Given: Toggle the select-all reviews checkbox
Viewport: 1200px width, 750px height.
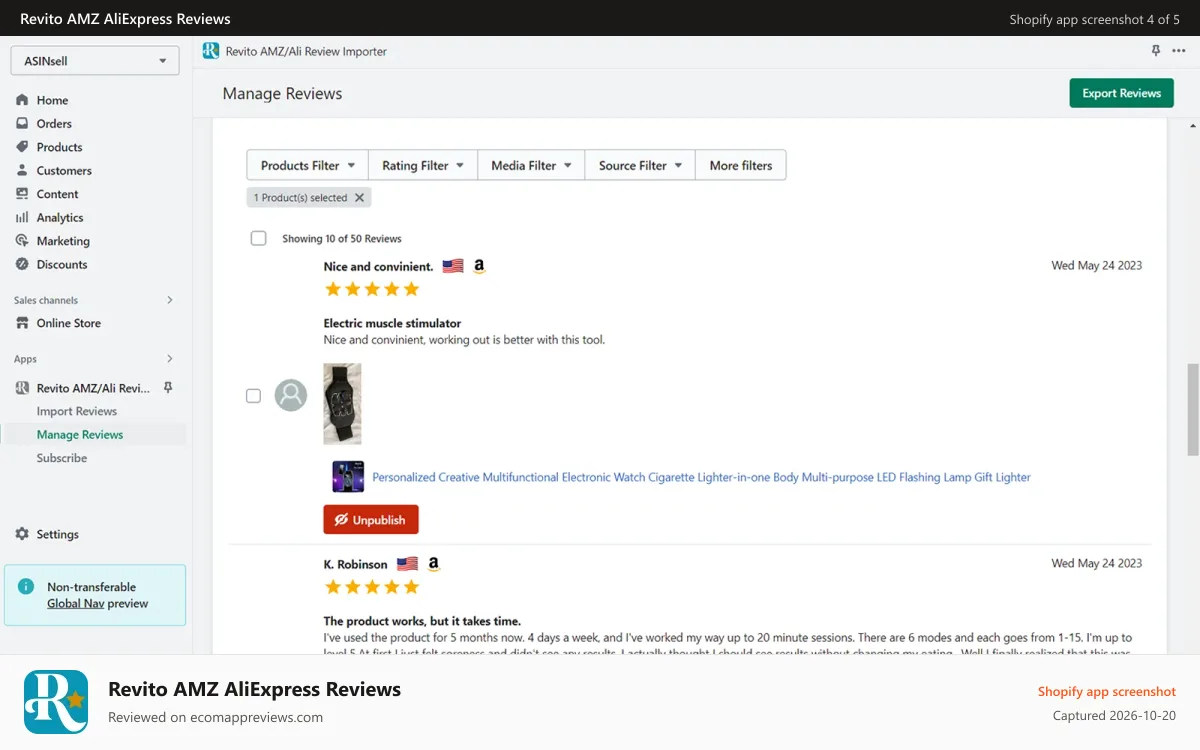Looking at the screenshot, I should click(x=258, y=238).
